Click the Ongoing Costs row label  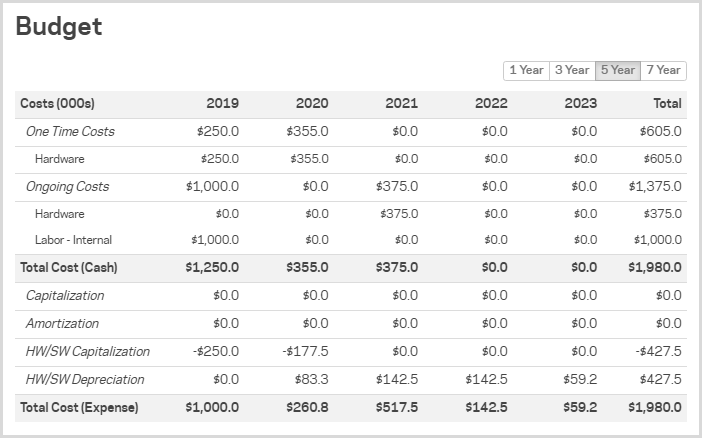click(x=67, y=186)
